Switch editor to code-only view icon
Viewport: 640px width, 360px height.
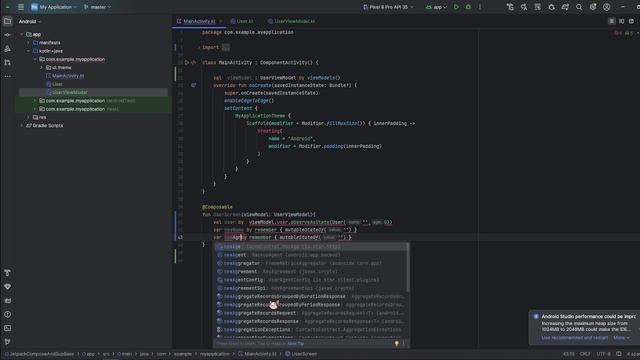point(611,21)
